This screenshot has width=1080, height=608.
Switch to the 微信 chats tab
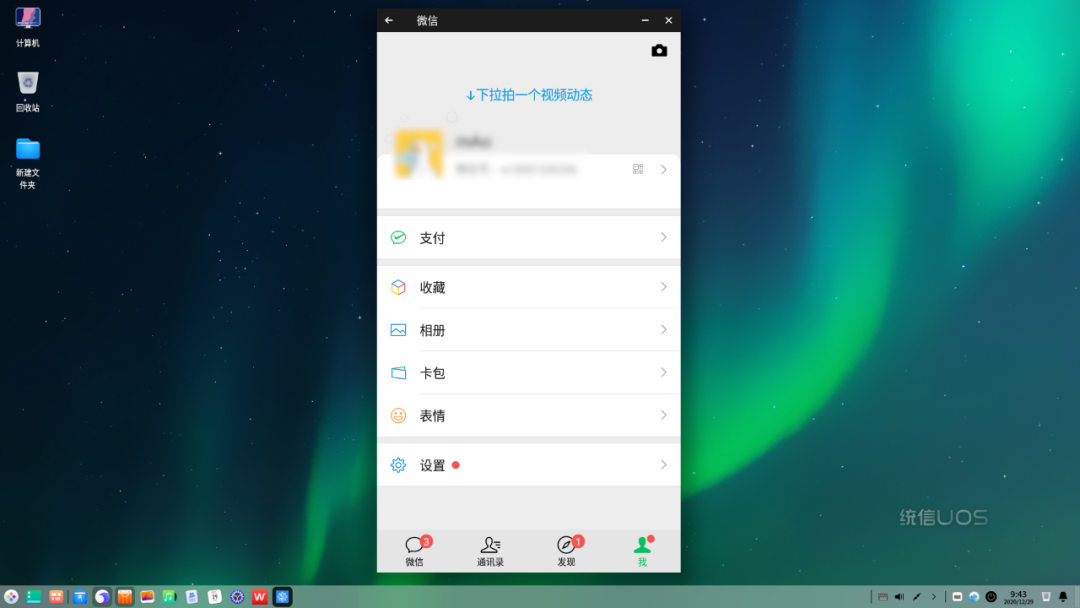[415, 551]
